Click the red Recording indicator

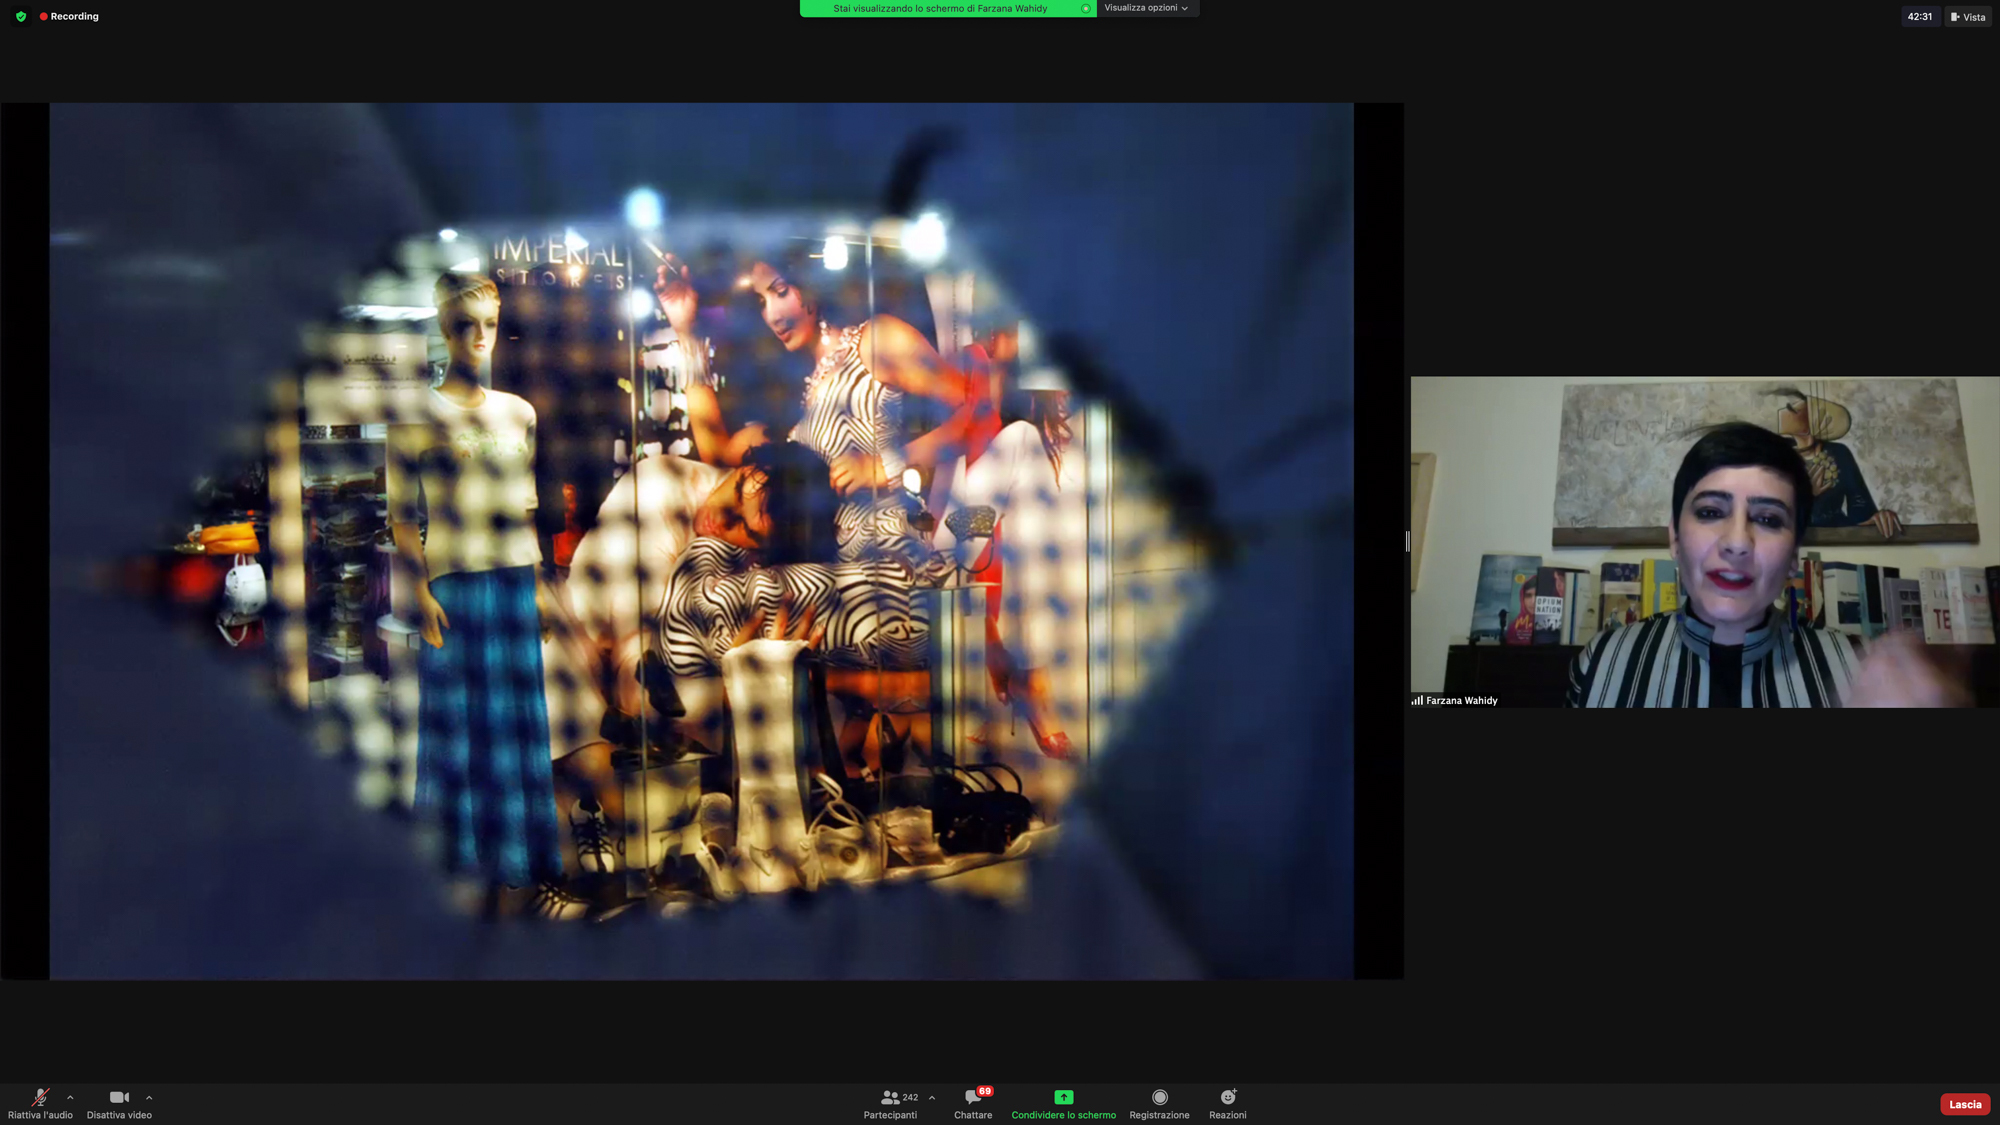(x=69, y=16)
